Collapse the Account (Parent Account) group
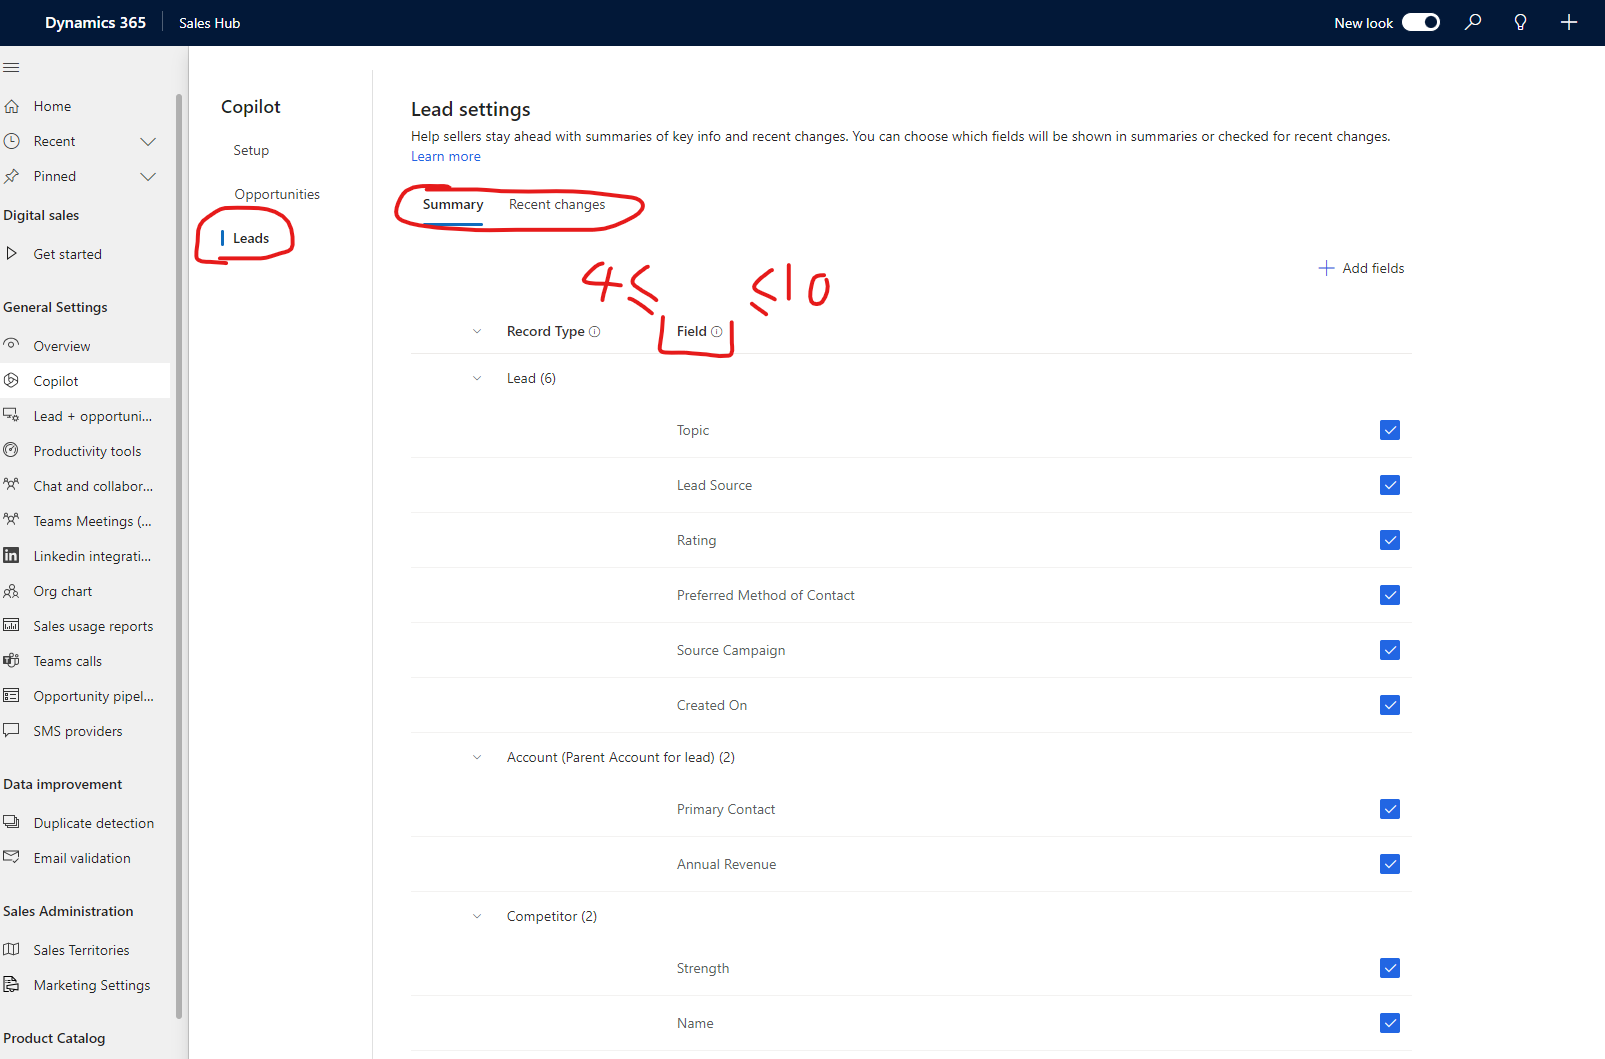This screenshot has width=1605, height=1059. coord(477,757)
